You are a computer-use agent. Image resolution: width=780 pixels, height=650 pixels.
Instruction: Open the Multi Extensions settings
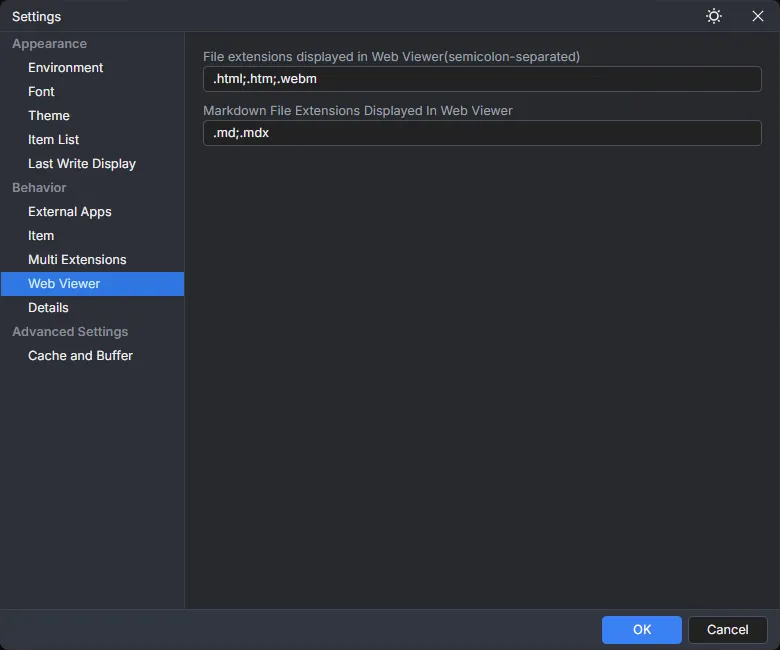point(77,260)
